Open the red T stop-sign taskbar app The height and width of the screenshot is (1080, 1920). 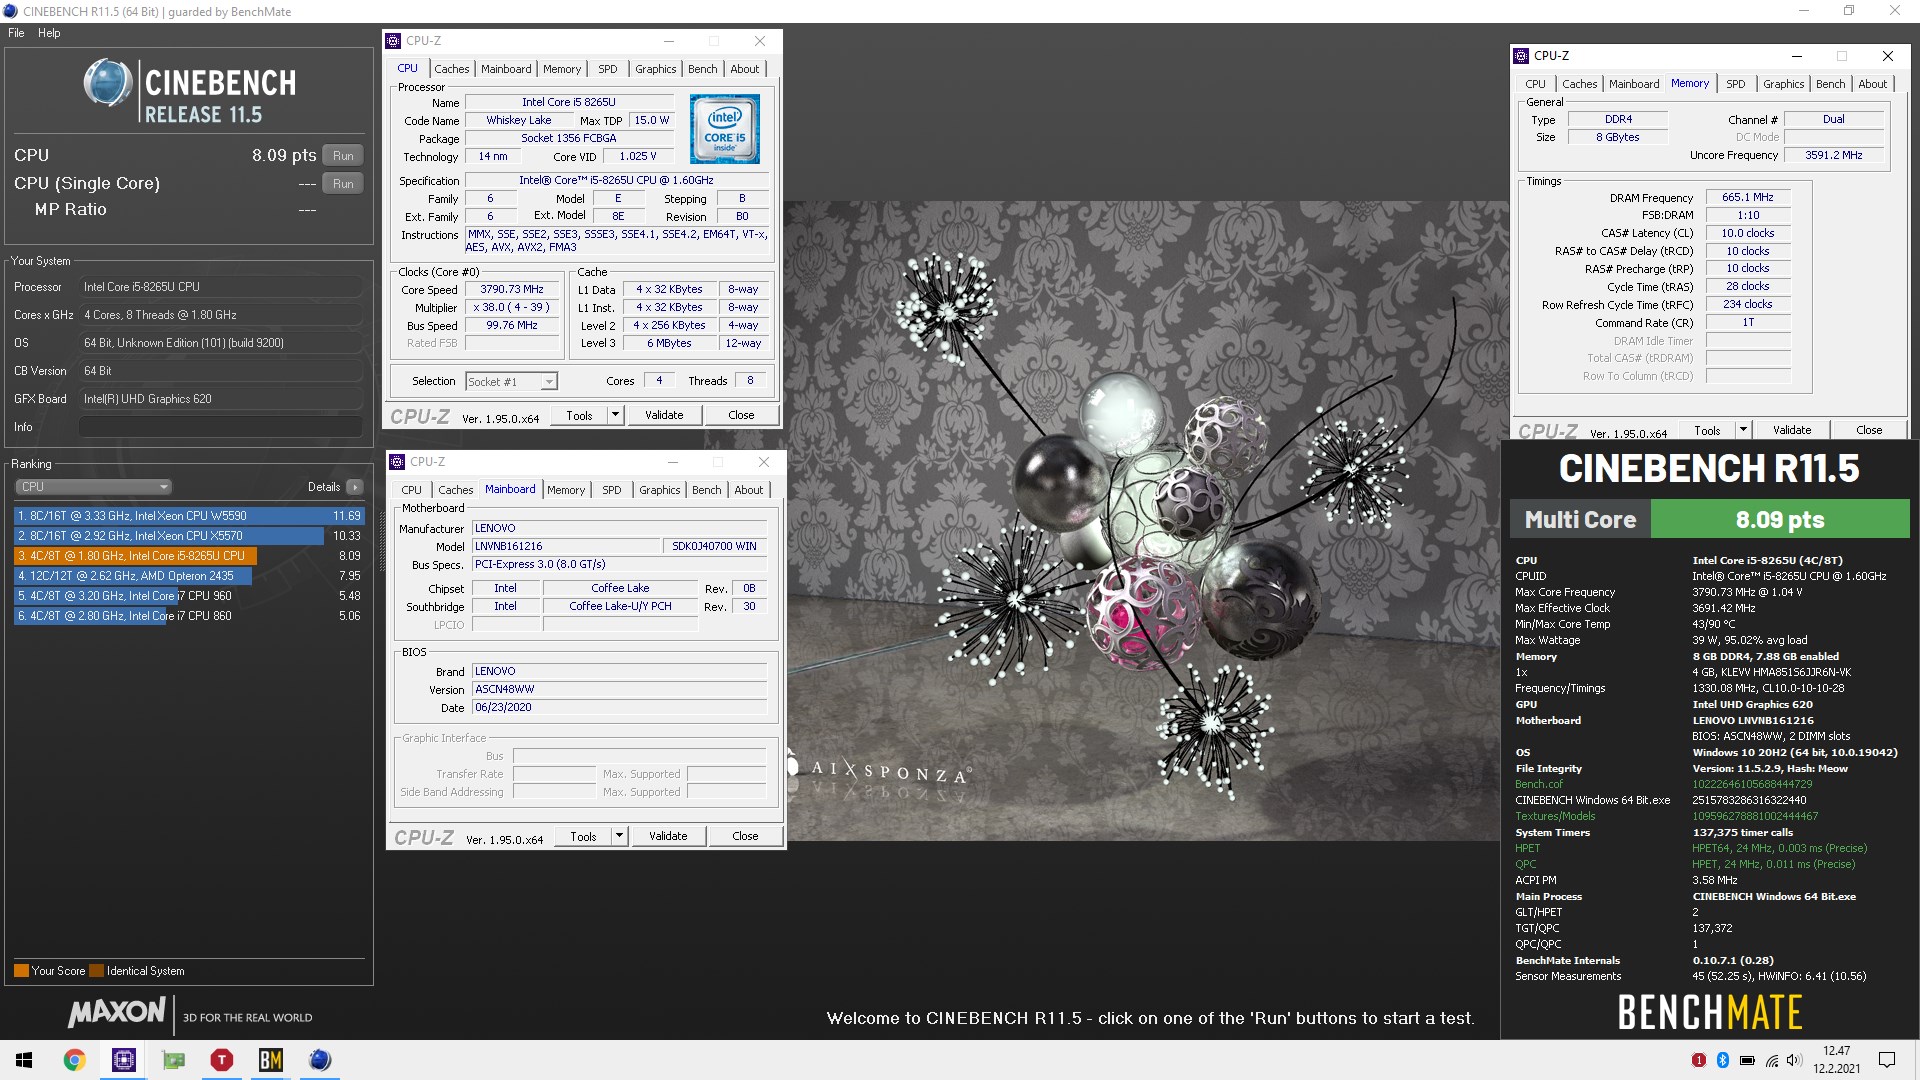(x=222, y=1060)
